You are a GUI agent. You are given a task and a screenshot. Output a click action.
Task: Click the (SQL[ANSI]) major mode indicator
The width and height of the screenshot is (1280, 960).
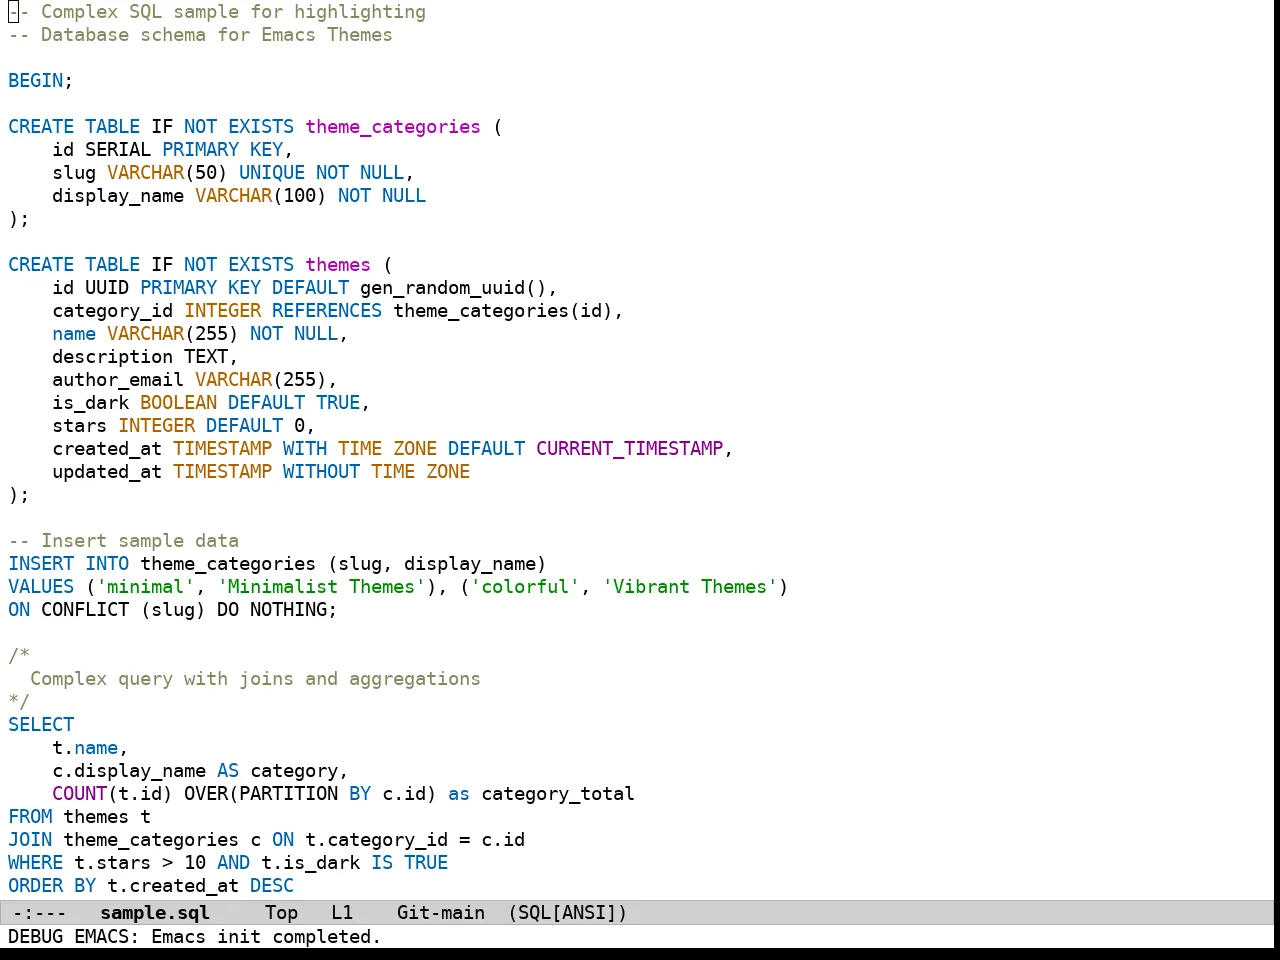click(x=567, y=912)
